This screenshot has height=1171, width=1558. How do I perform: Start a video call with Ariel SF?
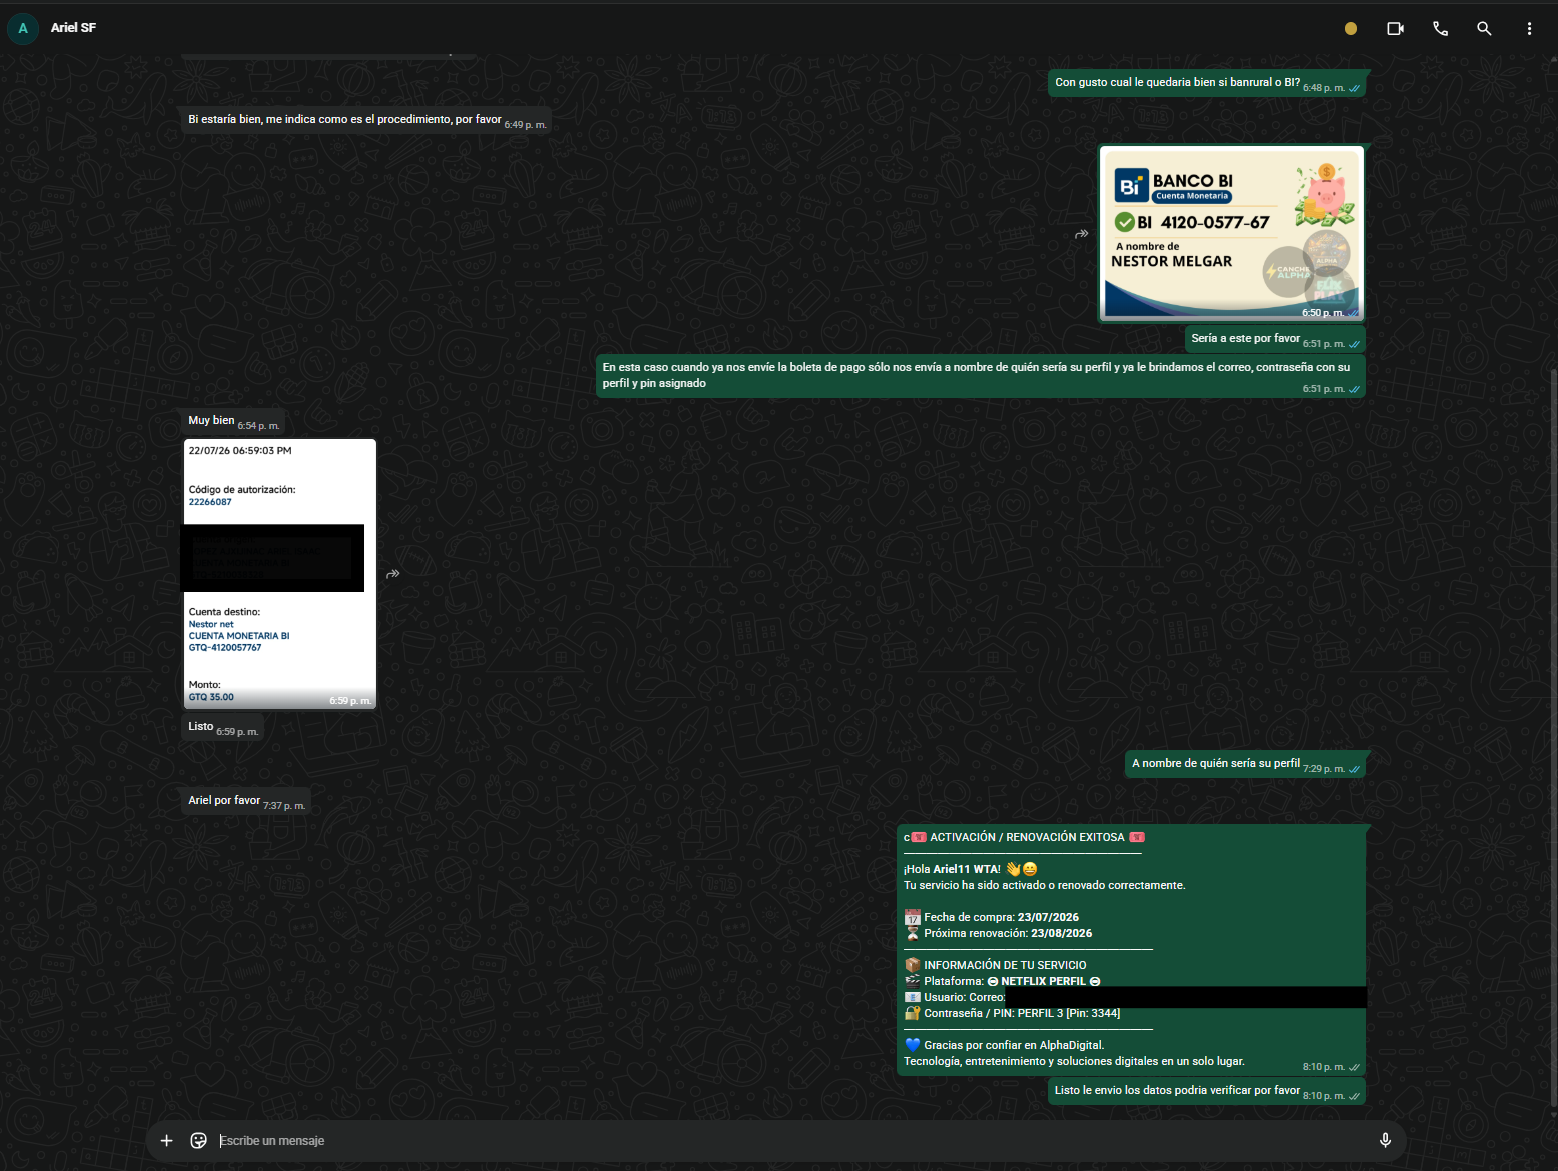[1395, 29]
